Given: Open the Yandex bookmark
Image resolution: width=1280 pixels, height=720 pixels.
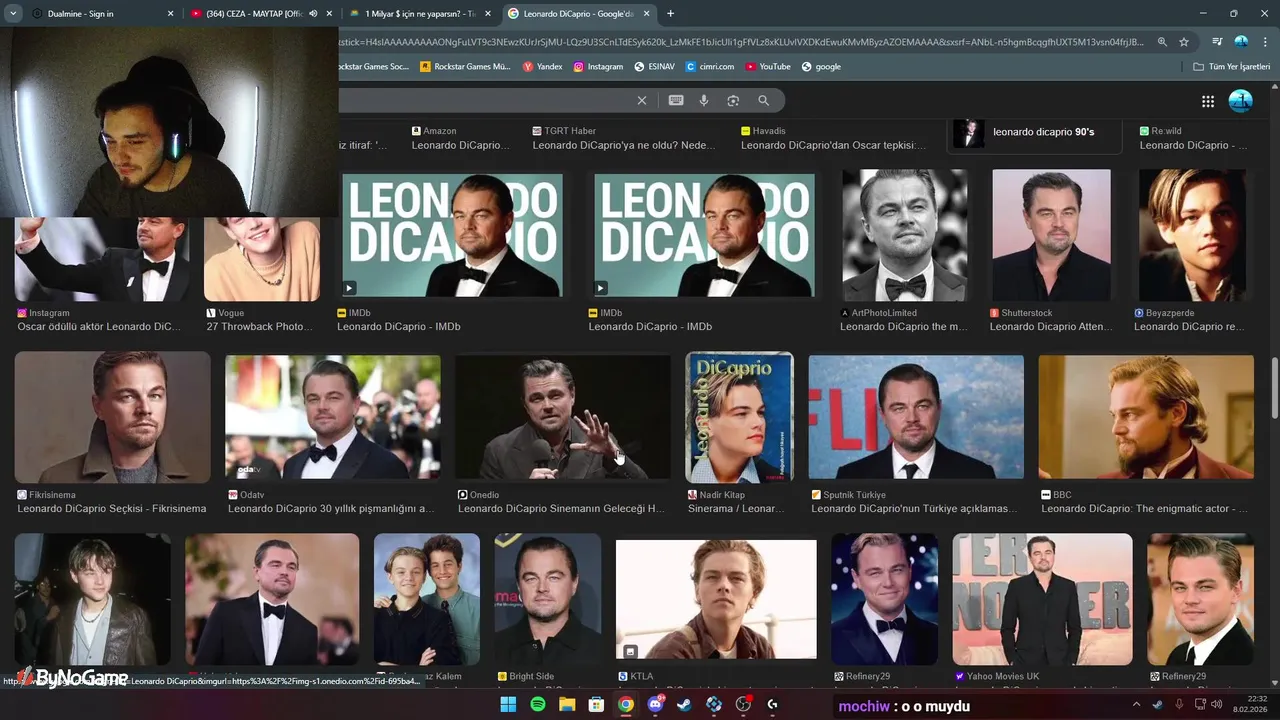Looking at the screenshot, I should coord(543,67).
